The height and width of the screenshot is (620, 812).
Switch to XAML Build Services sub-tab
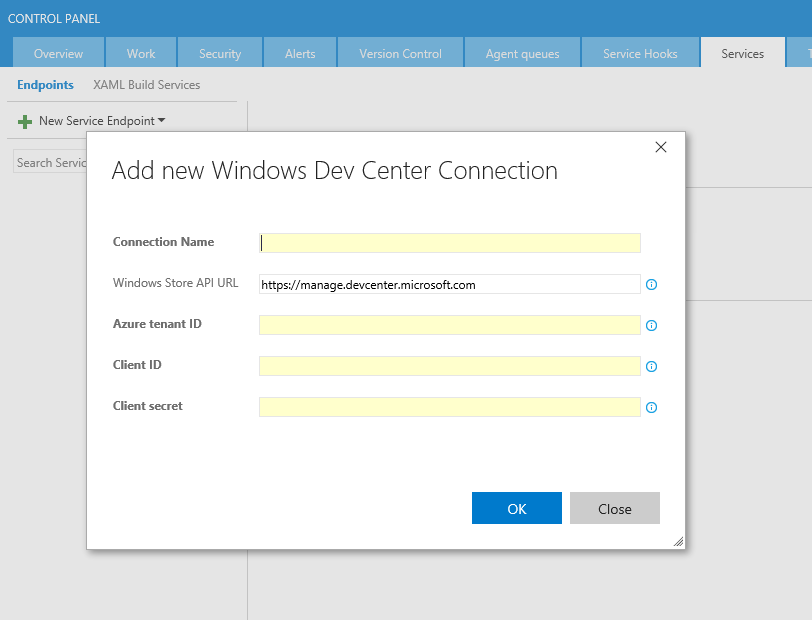click(147, 84)
